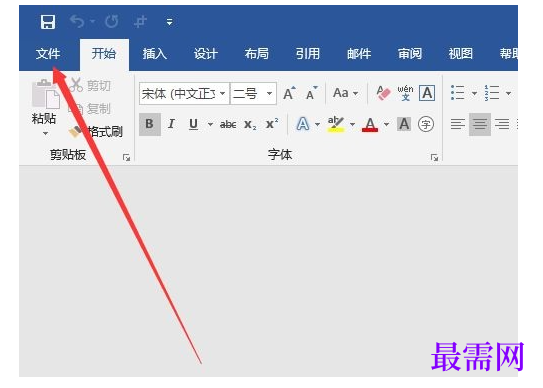Switch to the 审阅 (Review) ribbon tab
The height and width of the screenshot is (388, 543).
coord(410,54)
